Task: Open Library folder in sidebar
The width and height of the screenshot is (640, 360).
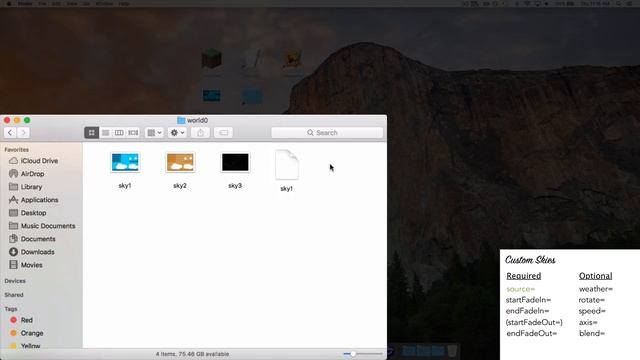Action: click(31, 187)
